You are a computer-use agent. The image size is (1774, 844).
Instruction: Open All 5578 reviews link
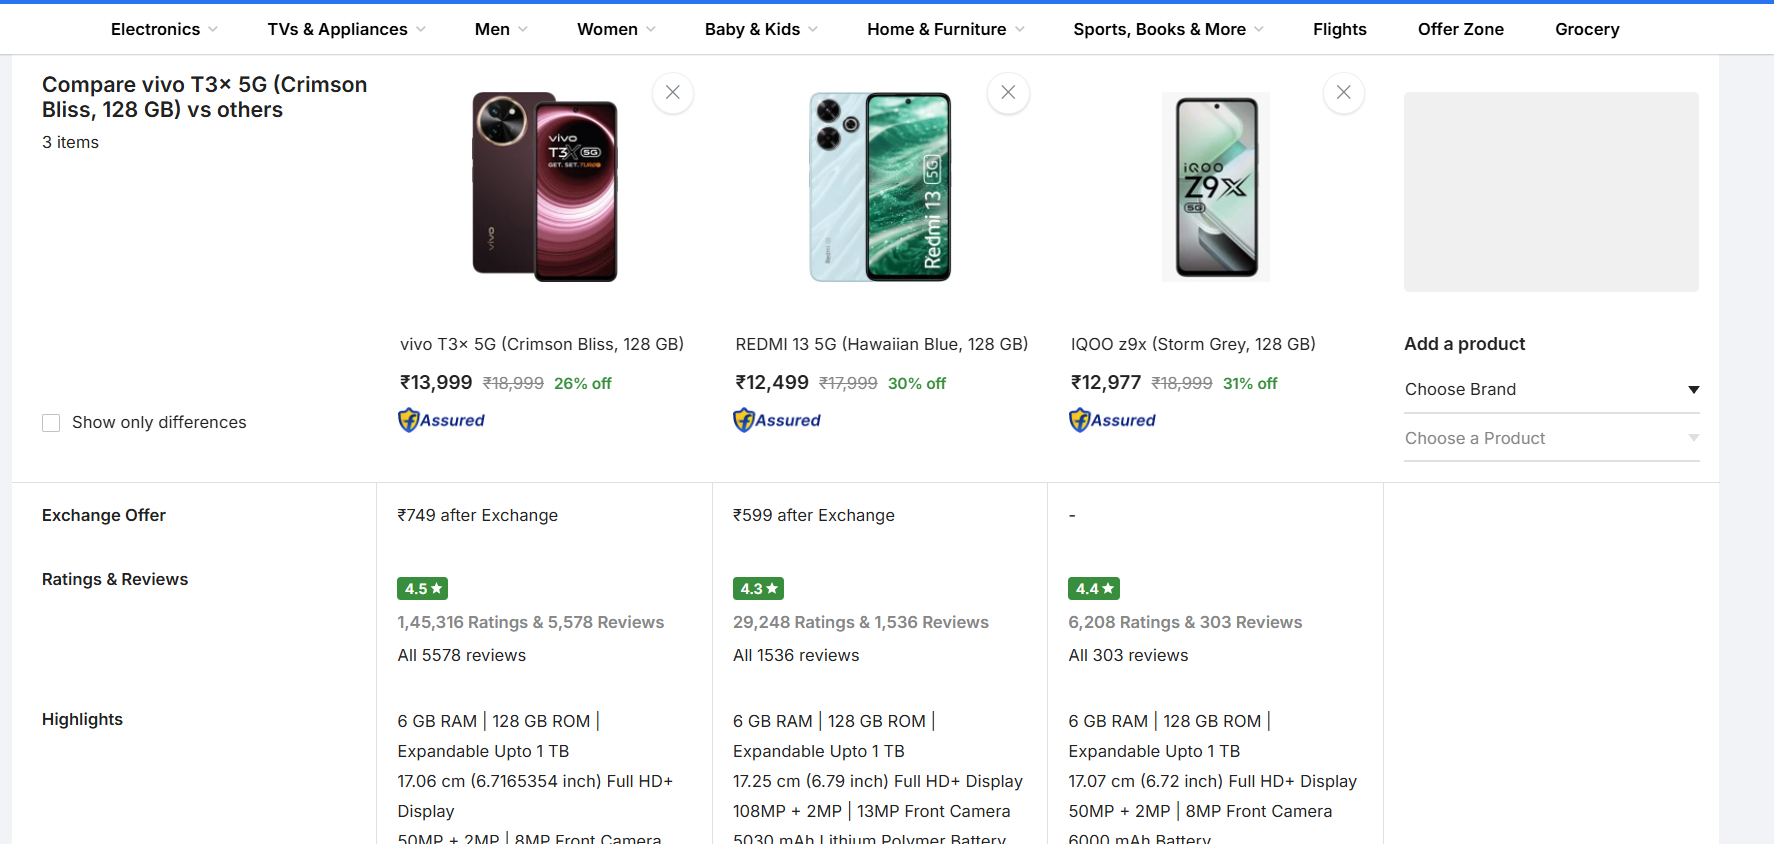pos(461,655)
